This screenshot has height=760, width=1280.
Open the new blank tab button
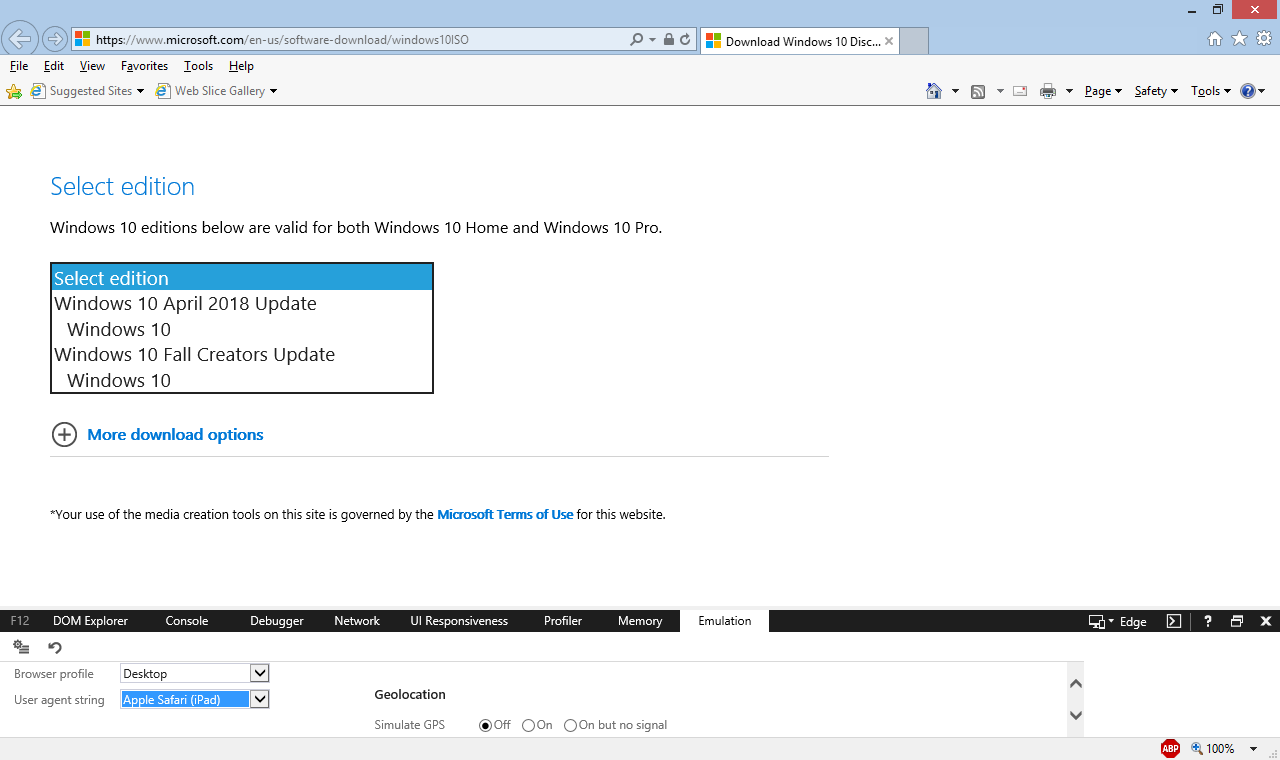coord(915,41)
